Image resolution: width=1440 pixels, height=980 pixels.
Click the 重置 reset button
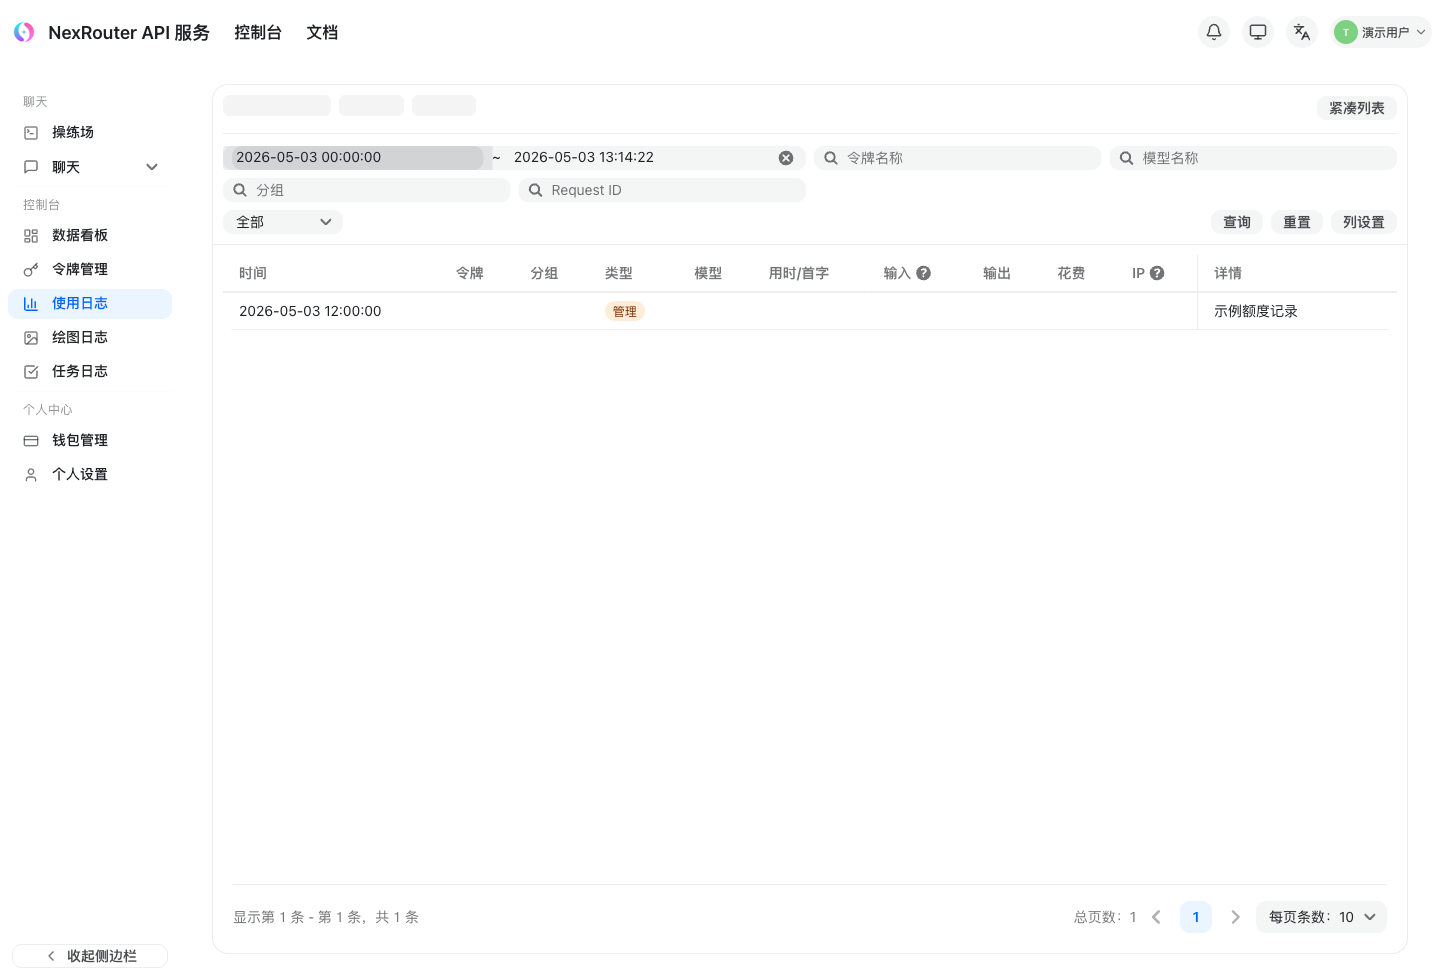pos(1297,222)
